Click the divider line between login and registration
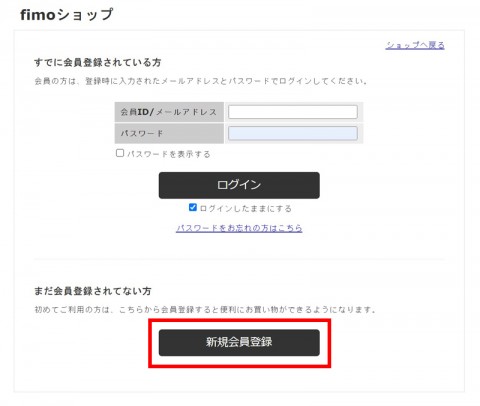Screen dimensions: 480x406 coord(239,259)
